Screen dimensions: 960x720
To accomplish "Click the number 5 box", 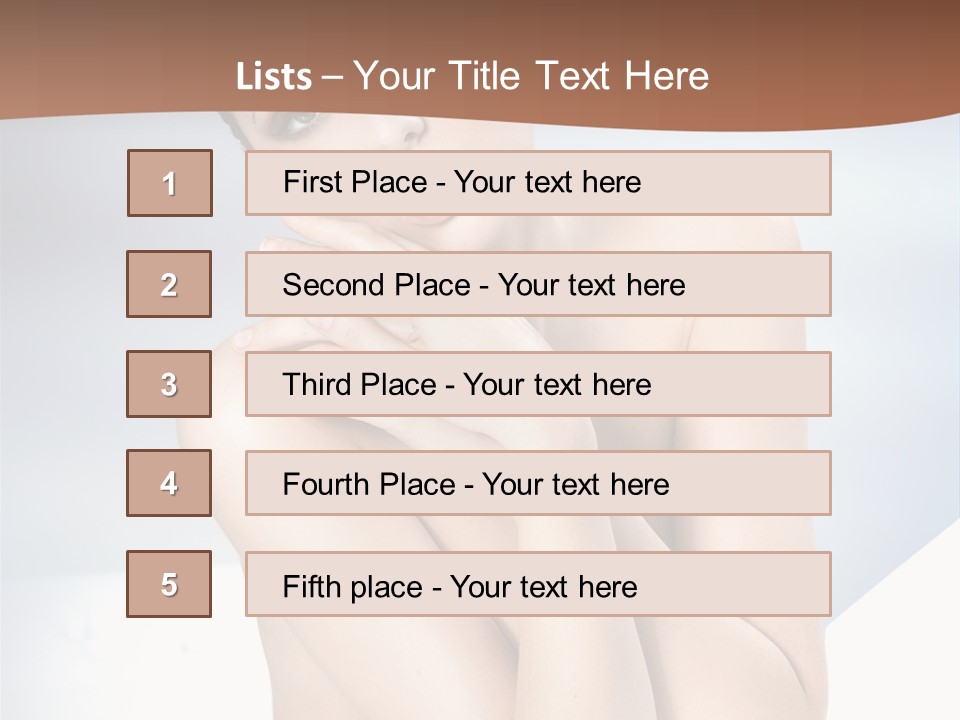I will coord(169,584).
